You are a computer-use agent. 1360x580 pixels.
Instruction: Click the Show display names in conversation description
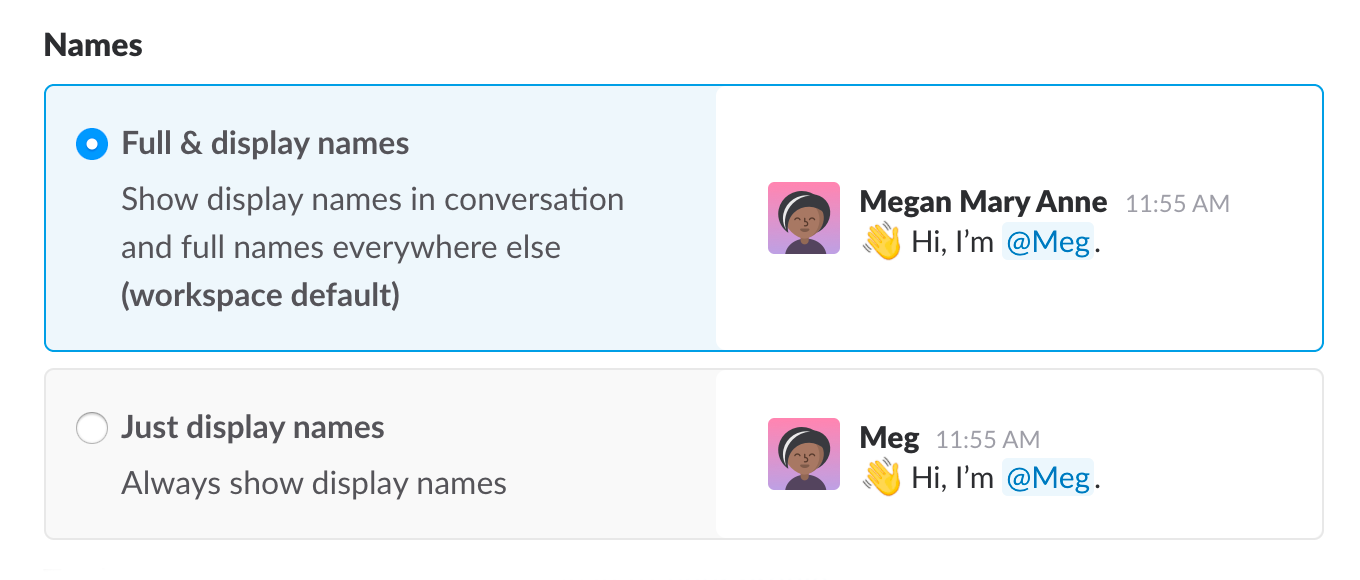(372, 200)
